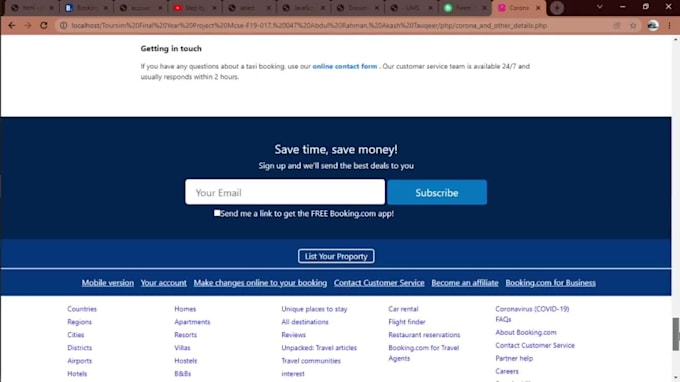
Task: Click the vertical scrollbar thumb
Action: click(x=676, y=334)
